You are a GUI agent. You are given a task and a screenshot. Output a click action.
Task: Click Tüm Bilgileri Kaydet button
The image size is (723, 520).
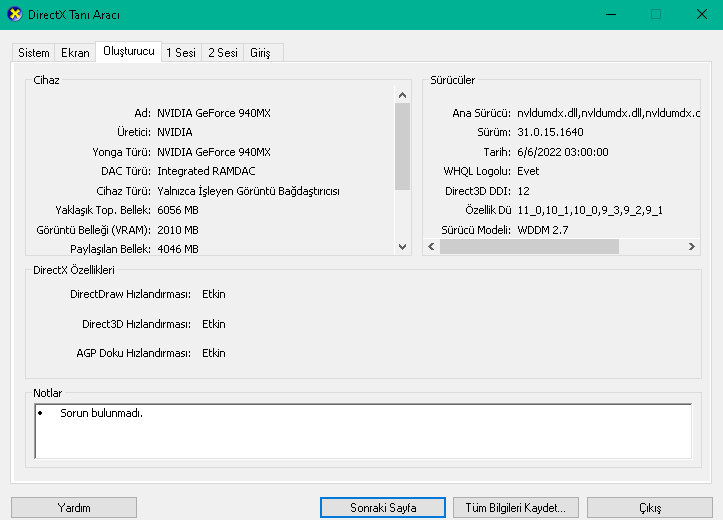coord(516,508)
